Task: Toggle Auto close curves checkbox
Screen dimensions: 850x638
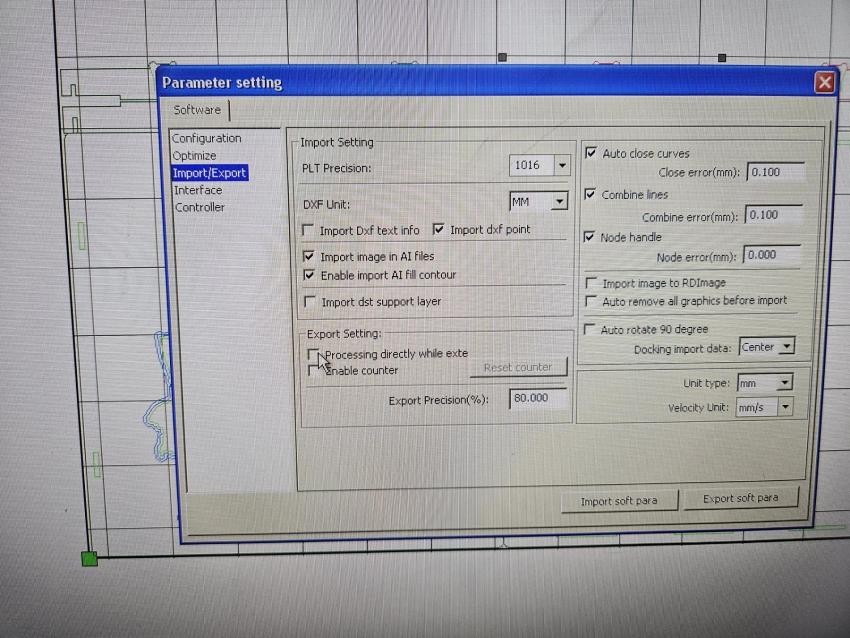Action: [591, 153]
